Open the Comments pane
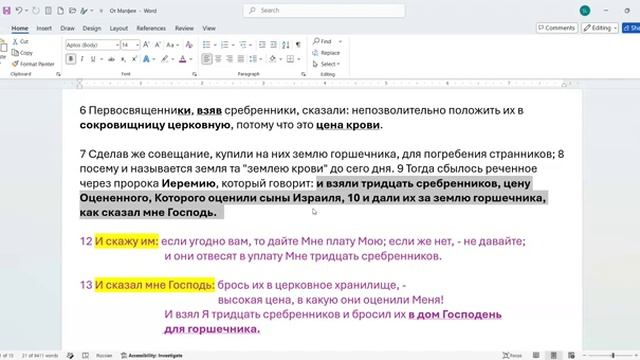The width and height of the screenshot is (640, 360). [556, 28]
